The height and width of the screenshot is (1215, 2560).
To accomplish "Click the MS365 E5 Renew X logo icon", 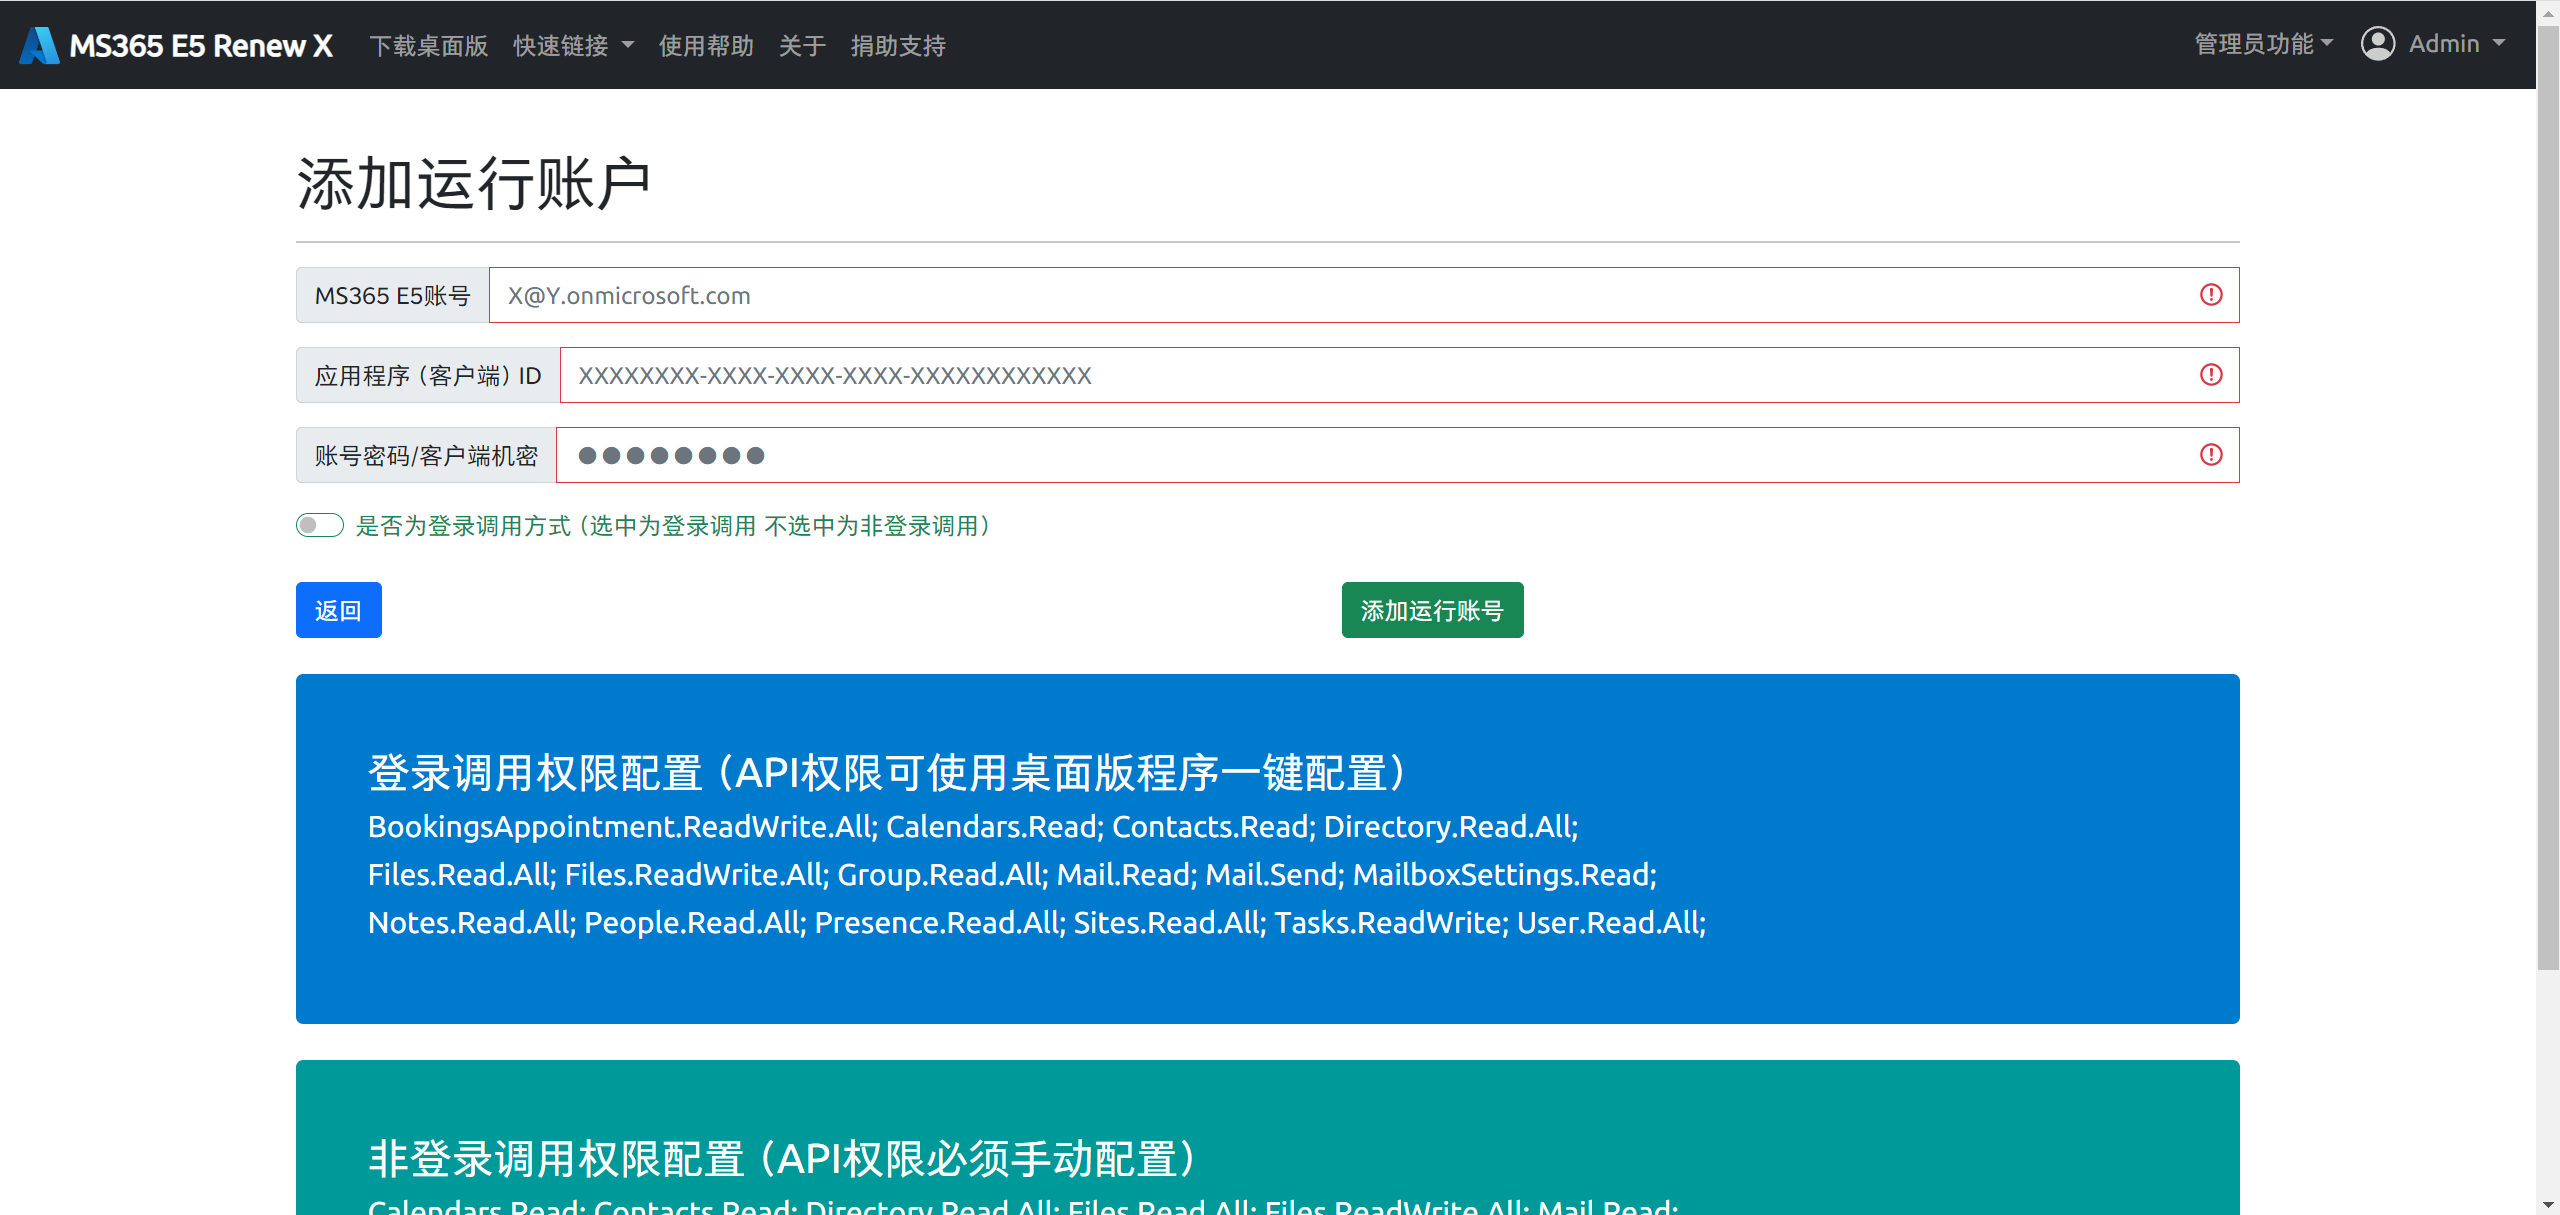I will pos(38,43).
